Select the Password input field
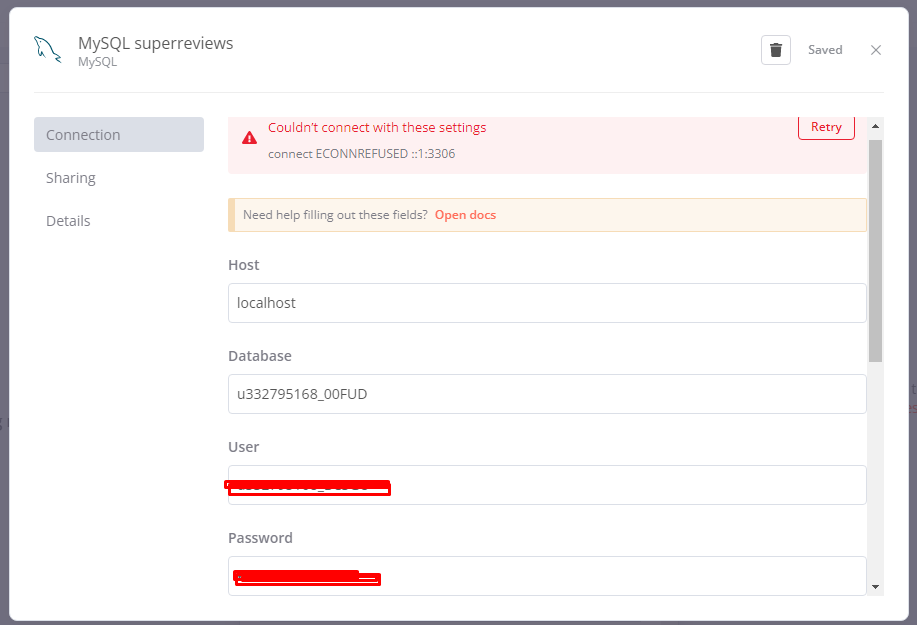917x625 pixels. point(547,576)
